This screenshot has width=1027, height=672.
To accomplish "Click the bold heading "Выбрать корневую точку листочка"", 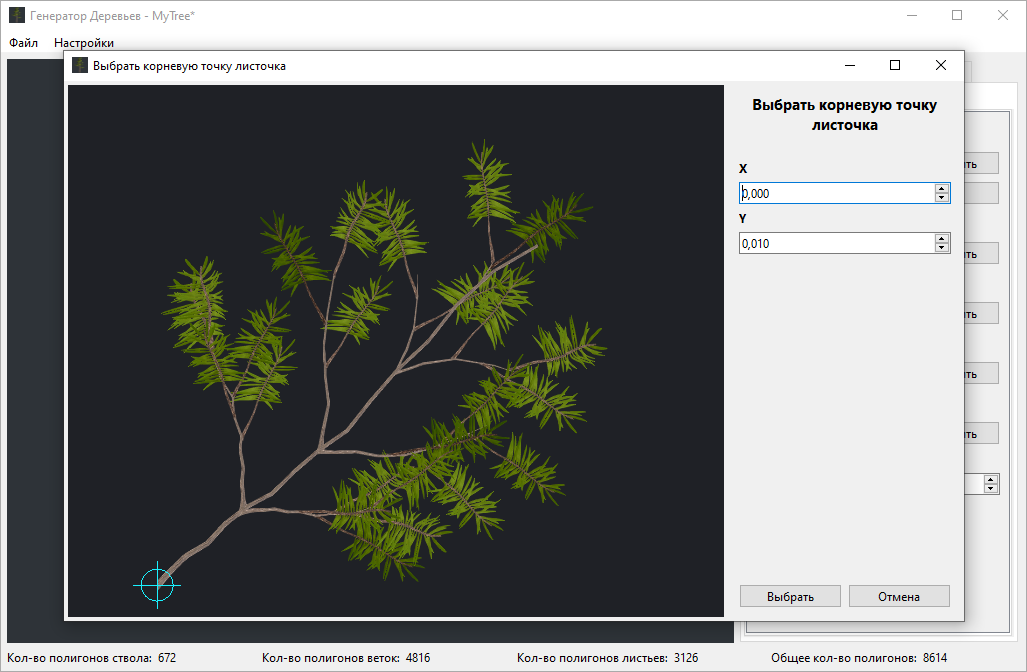I will coord(844,115).
